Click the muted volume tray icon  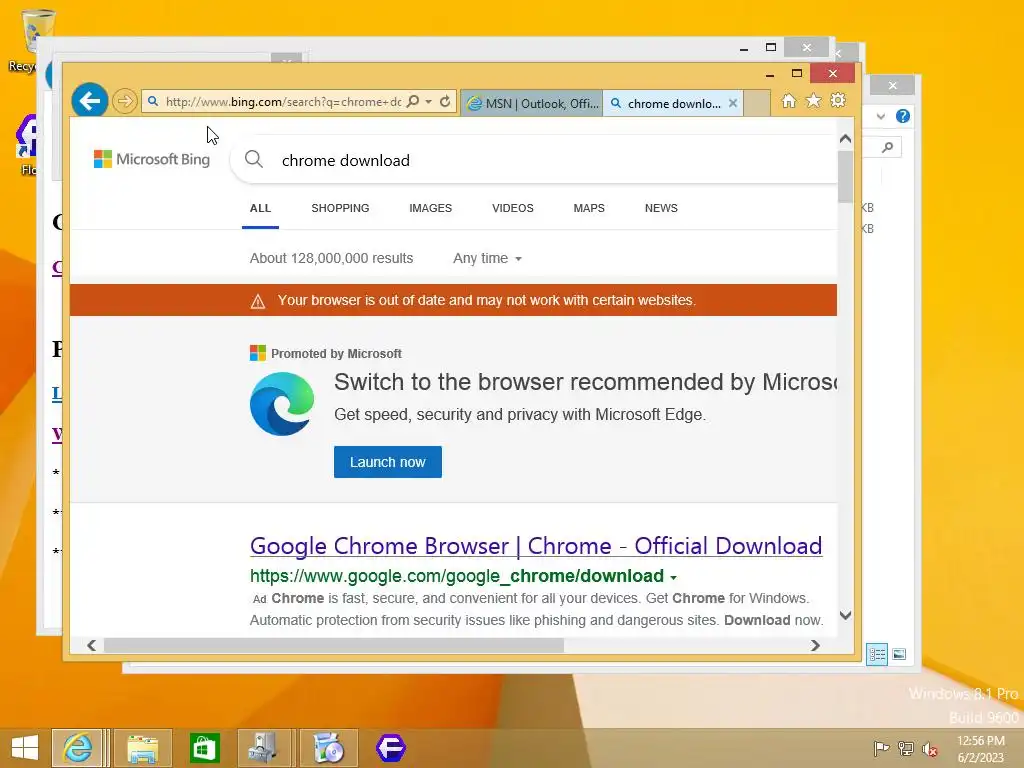click(930, 748)
